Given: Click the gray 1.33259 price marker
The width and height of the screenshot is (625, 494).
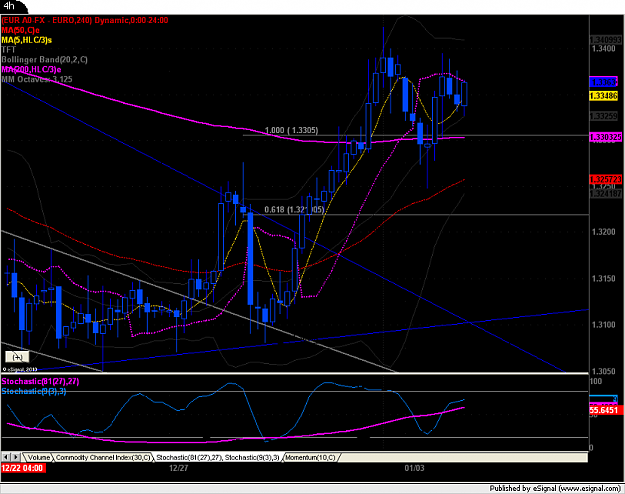Looking at the screenshot, I should (x=603, y=116).
